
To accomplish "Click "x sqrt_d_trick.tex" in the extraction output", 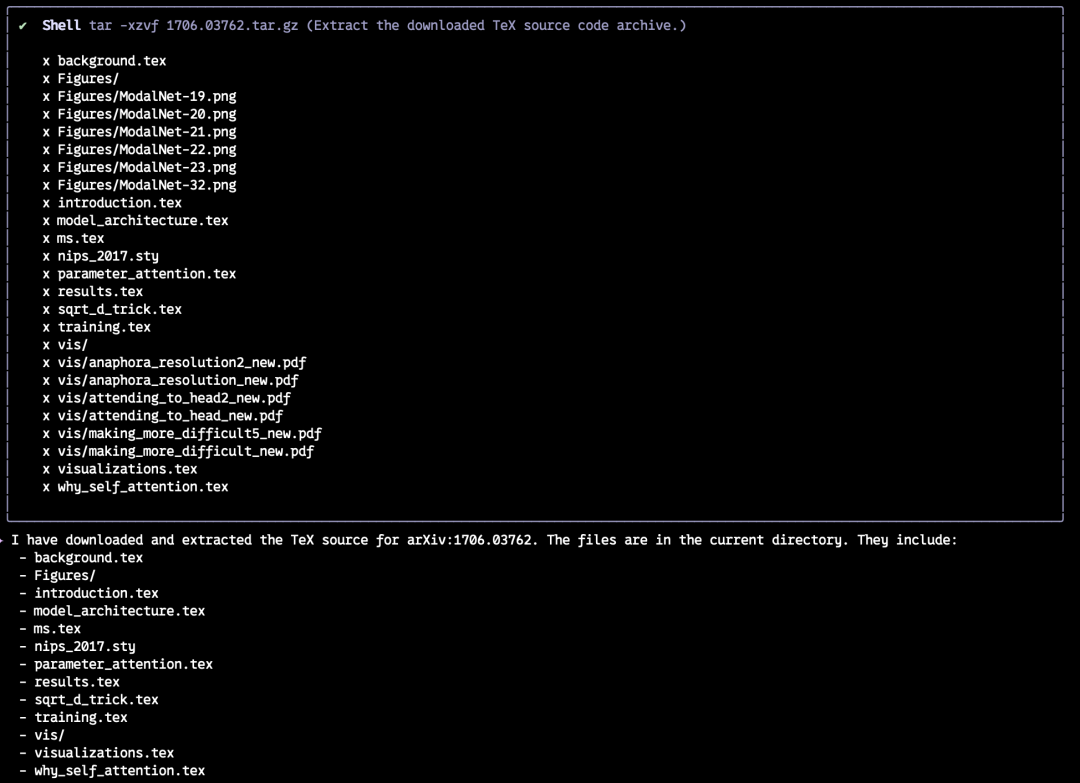I will 112,309.
